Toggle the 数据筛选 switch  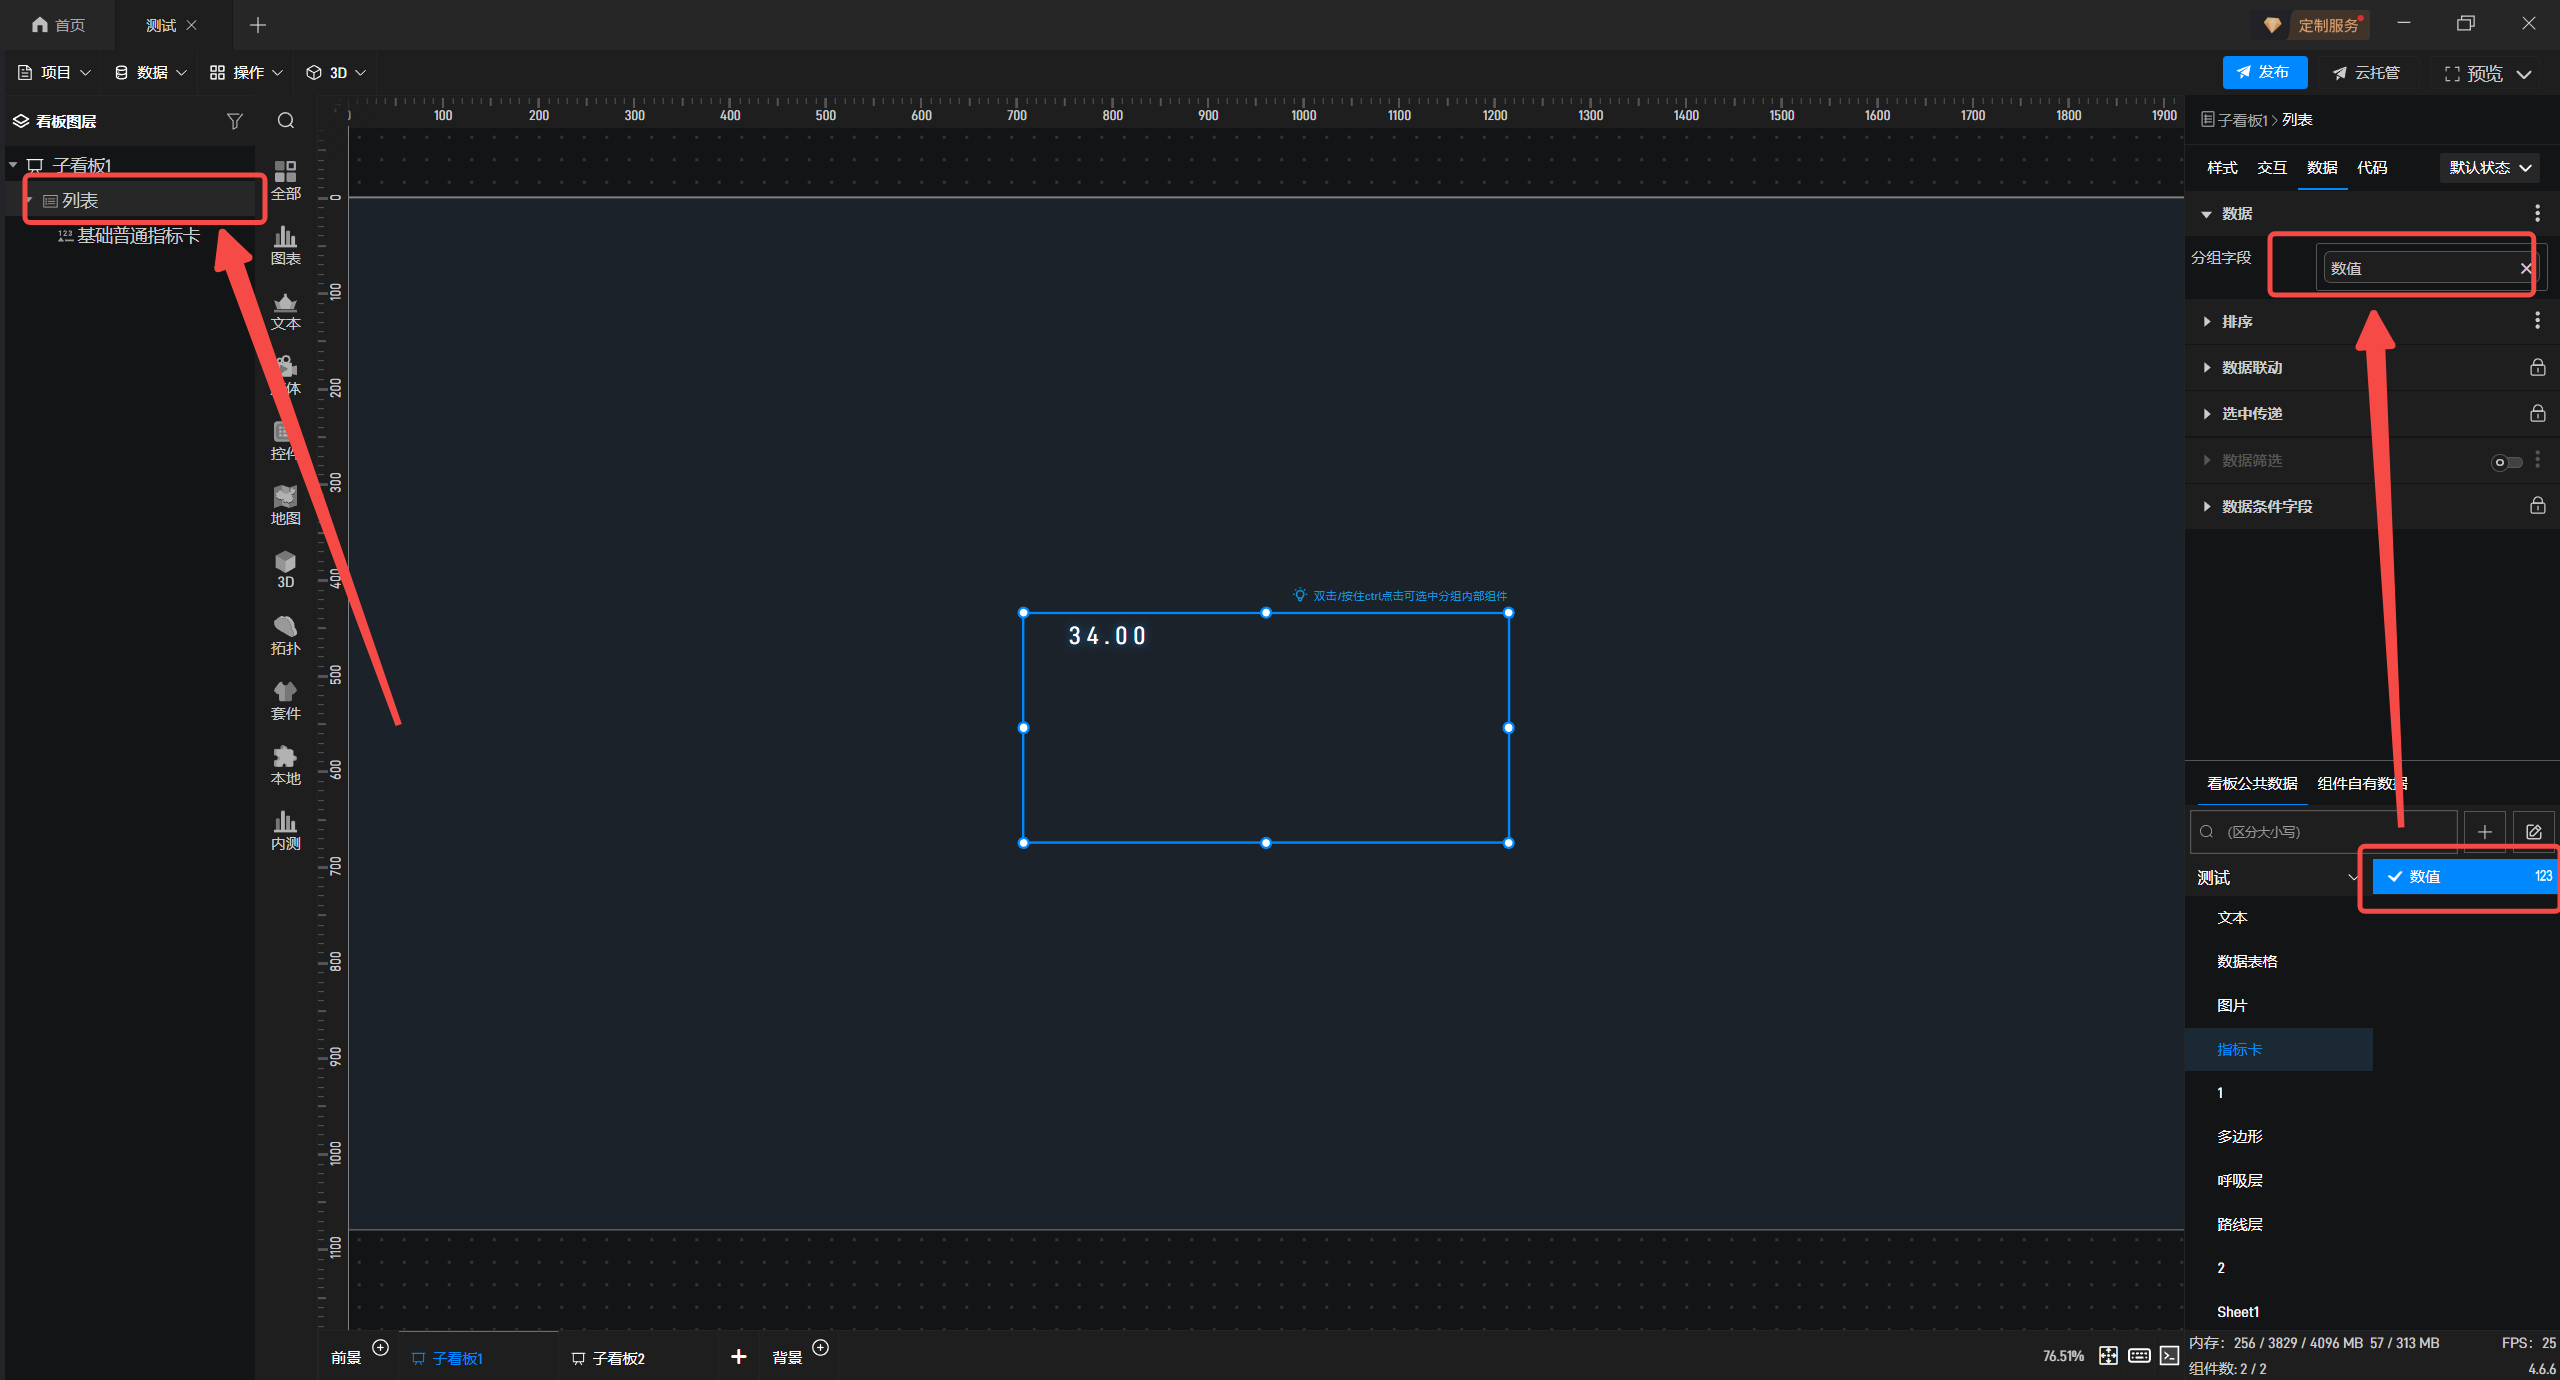[2506, 462]
